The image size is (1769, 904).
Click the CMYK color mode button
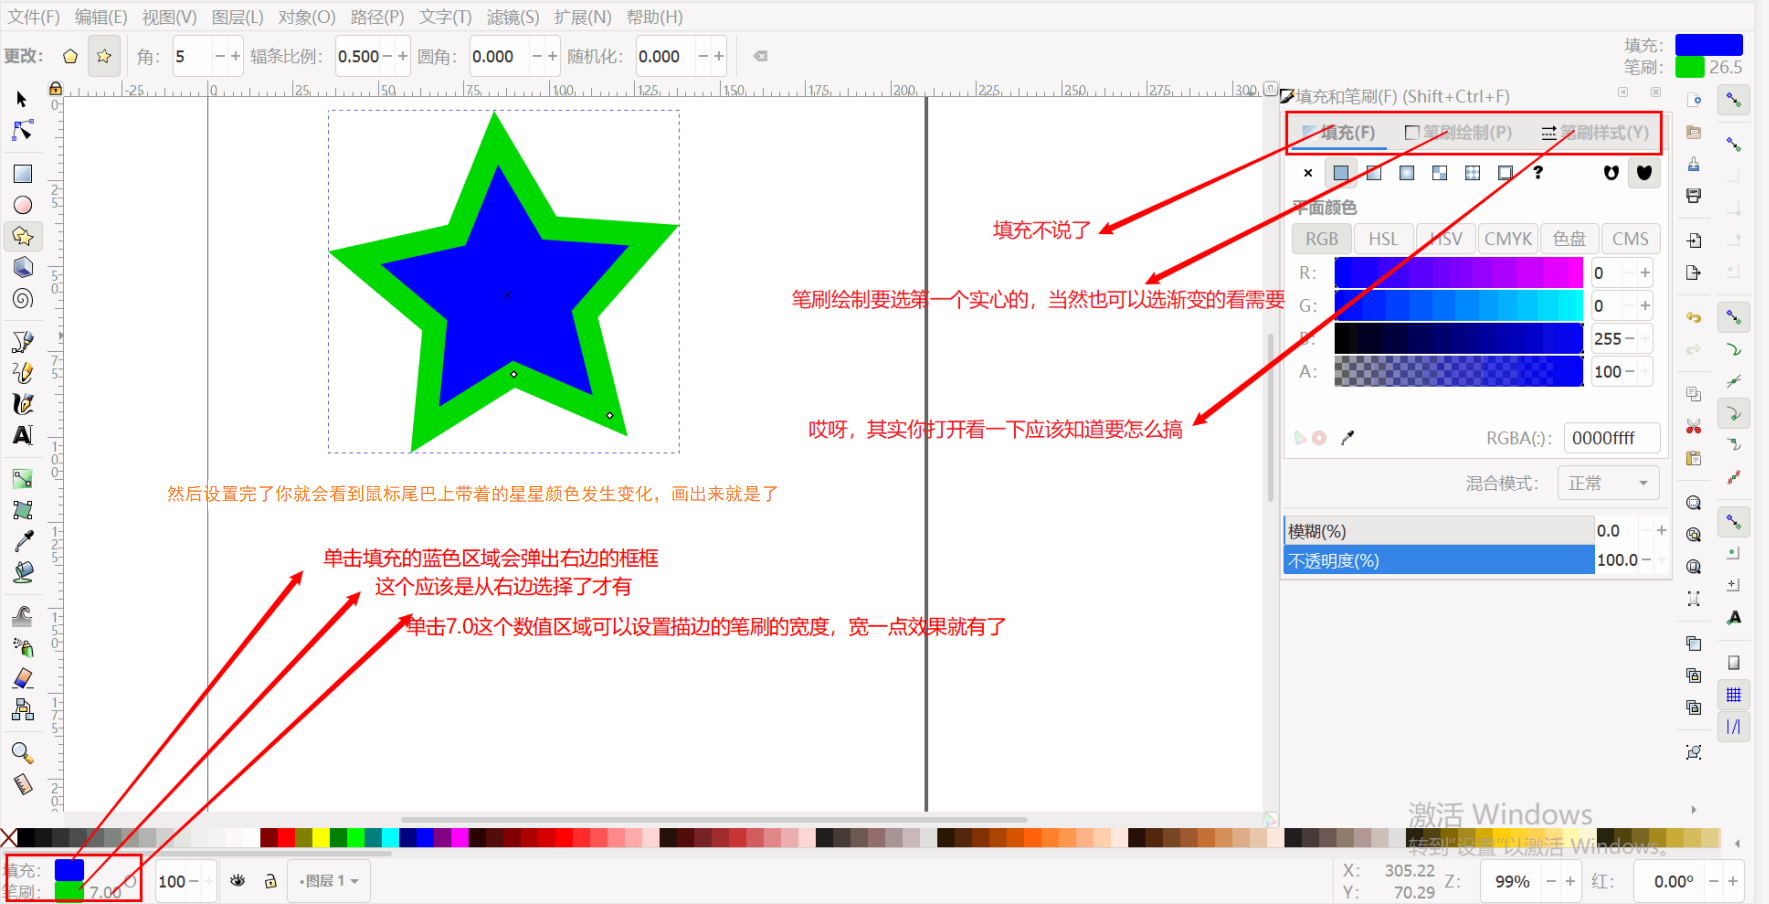[x=1507, y=238]
